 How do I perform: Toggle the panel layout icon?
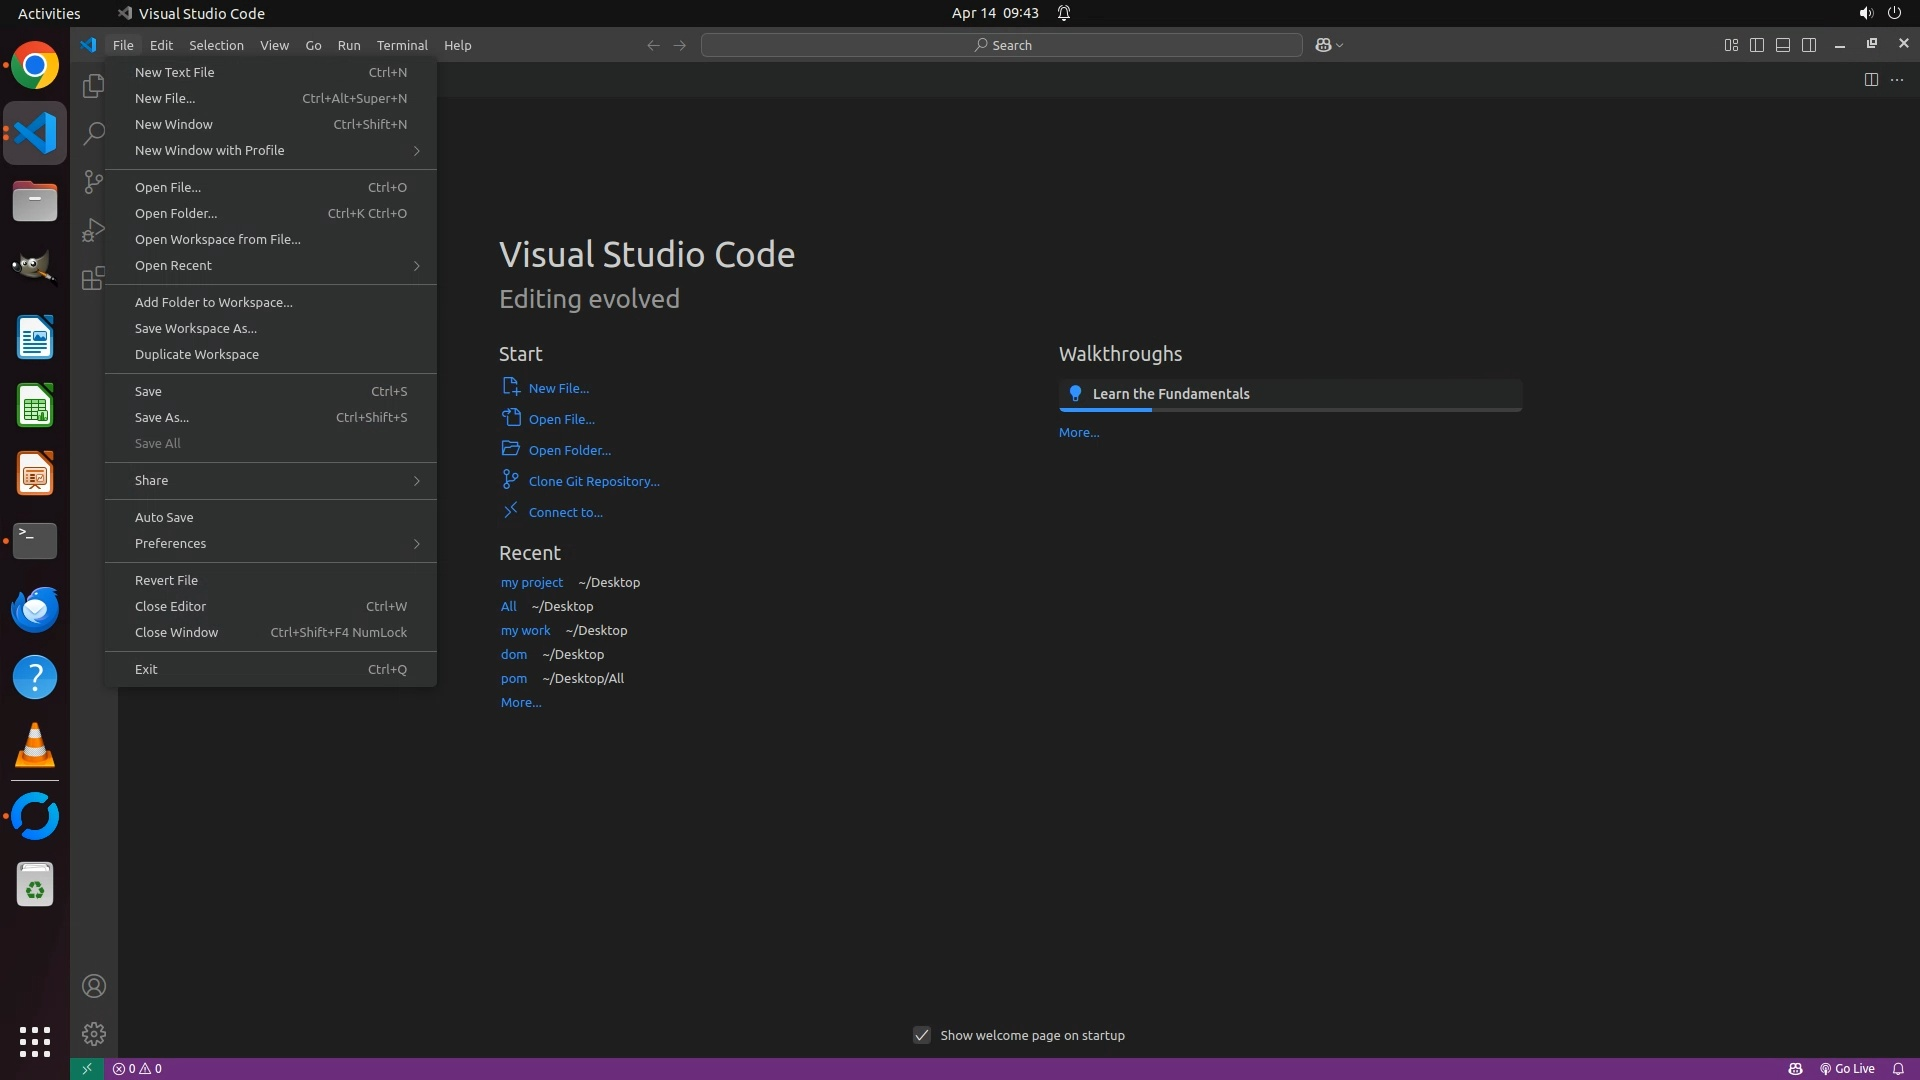tap(1783, 45)
